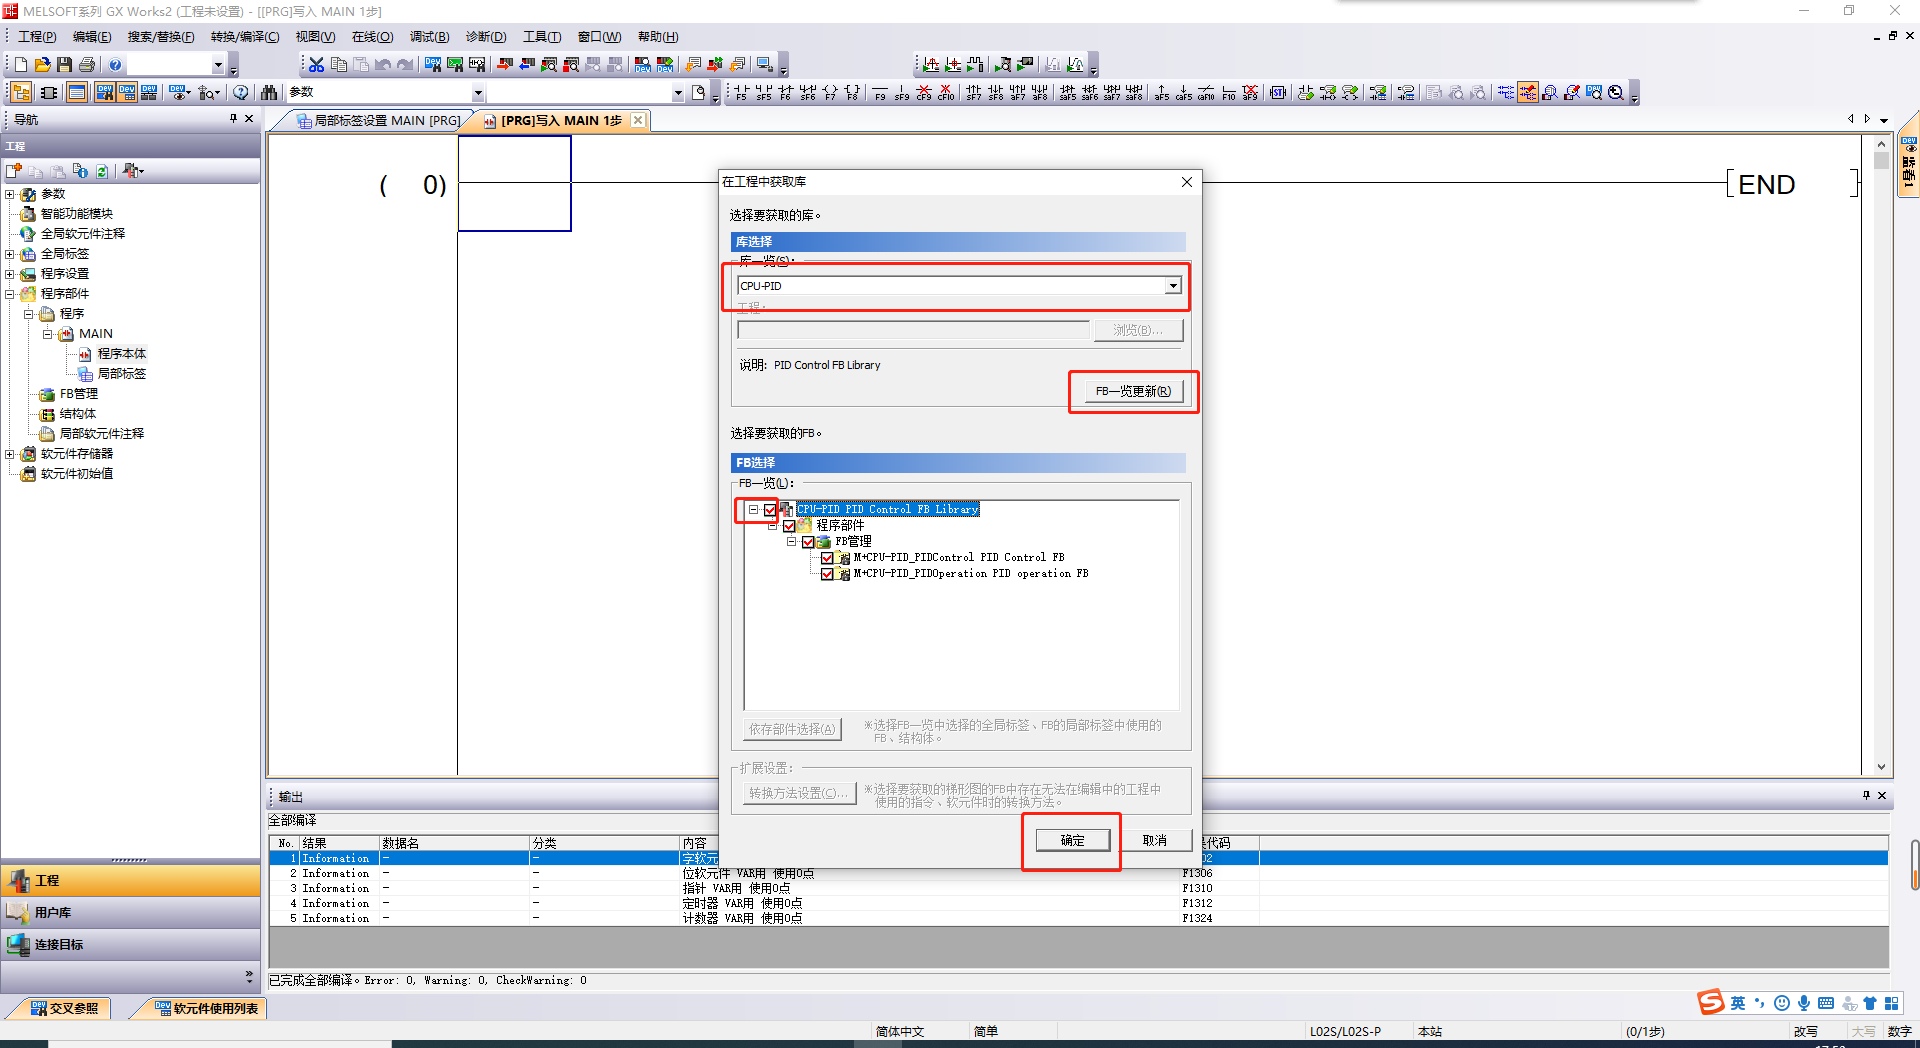The height and width of the screenshot is (1048, 1920).
Task: Open the CPU-PID library dropdown list
Action: 1172,286
